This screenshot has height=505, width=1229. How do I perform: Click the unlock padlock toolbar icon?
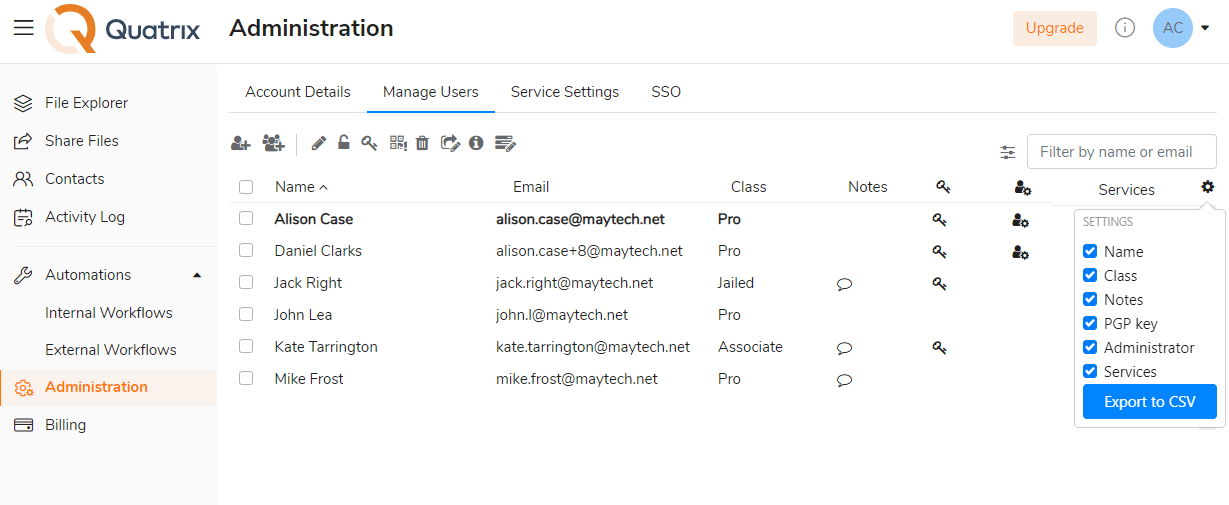[344, 142]
